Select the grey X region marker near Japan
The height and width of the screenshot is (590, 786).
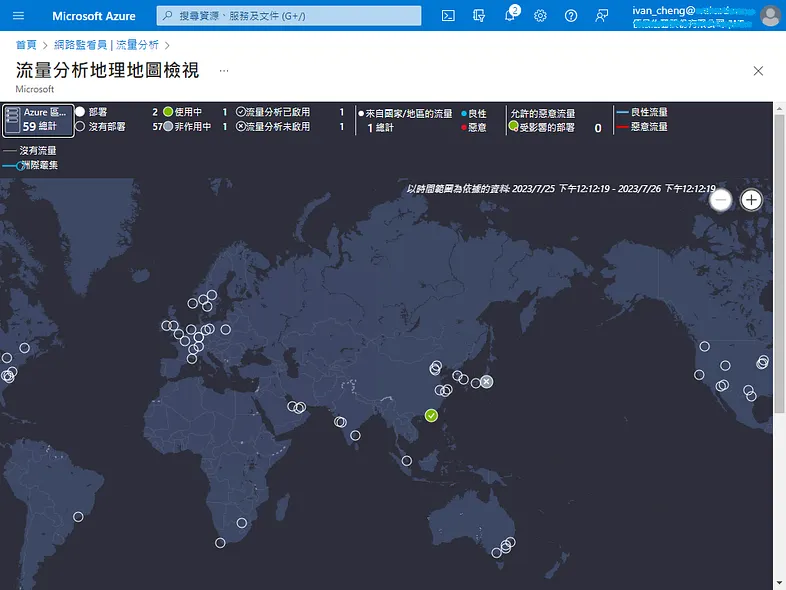pyautogui.click(x=486, y=381)
